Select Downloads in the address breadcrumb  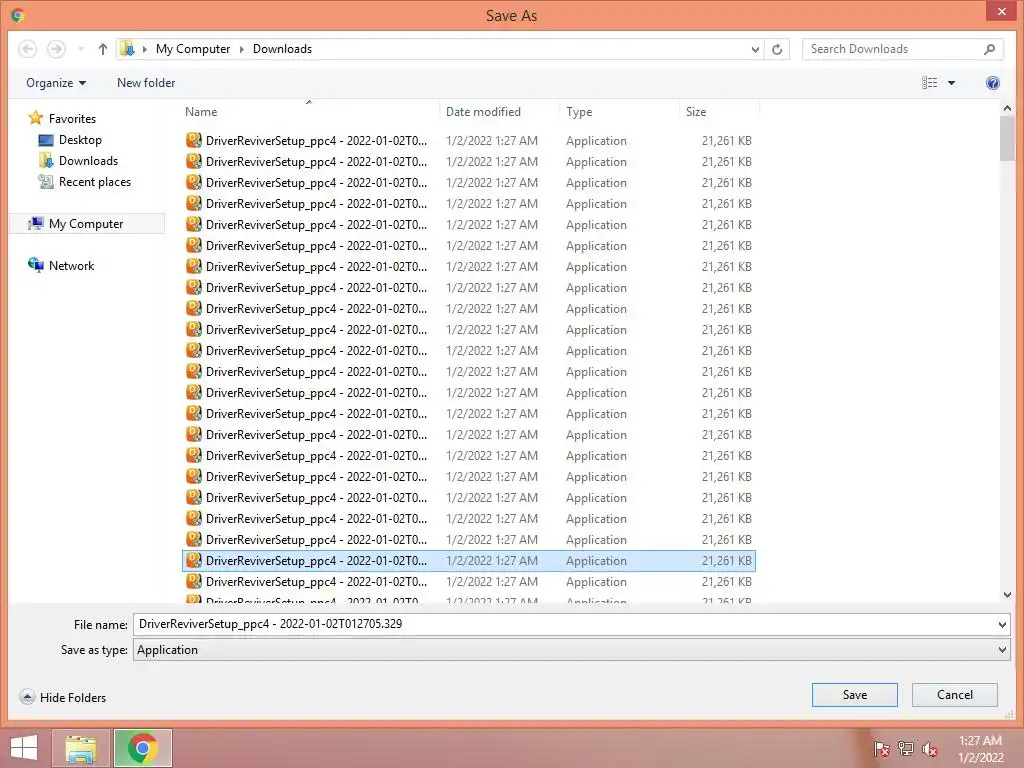coord(282,49)
